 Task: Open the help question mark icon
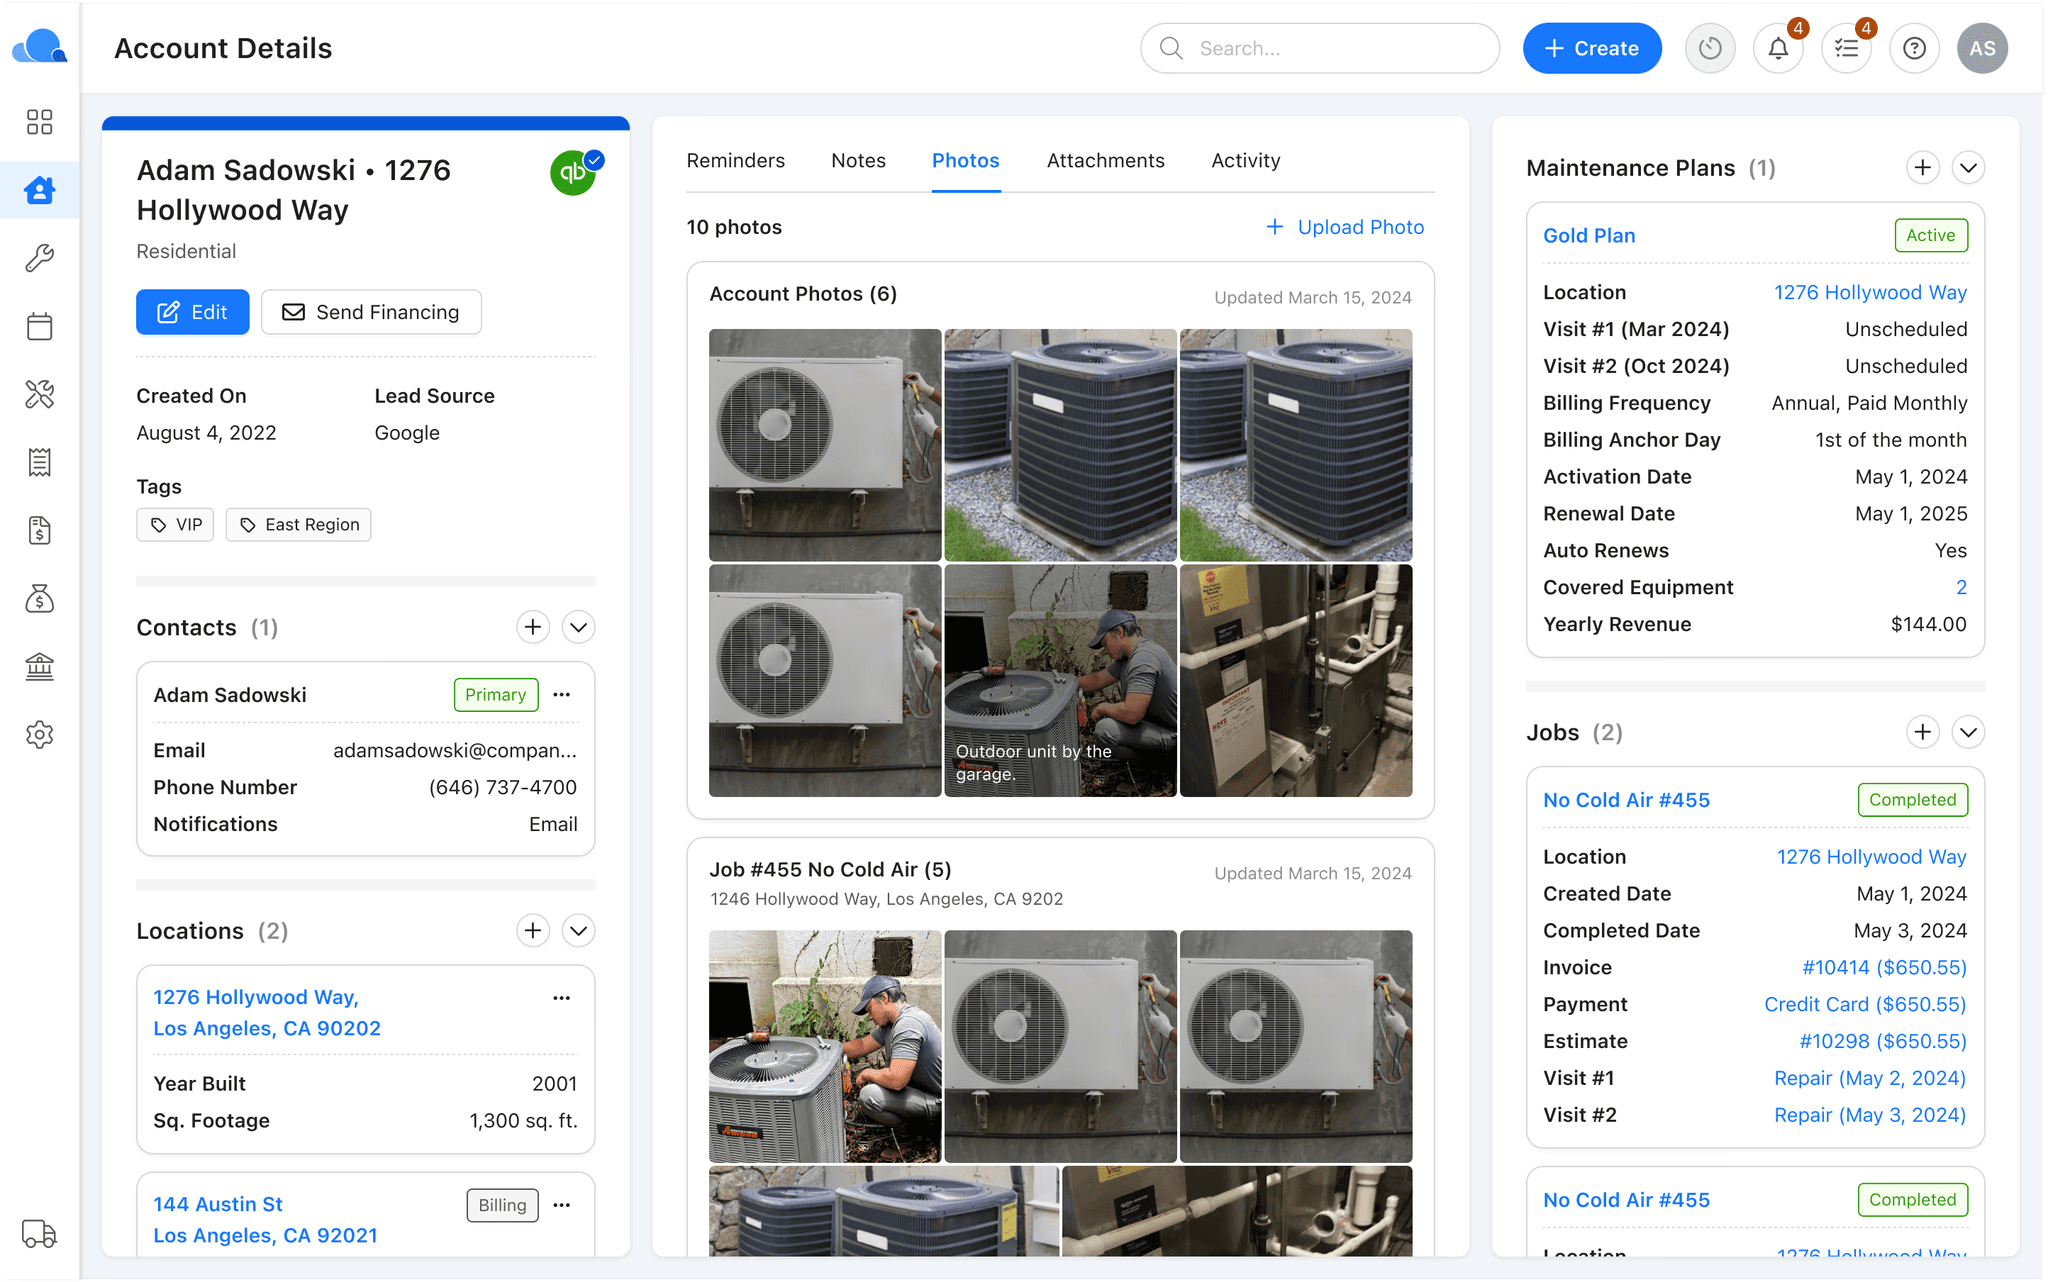pos(1914,48)
